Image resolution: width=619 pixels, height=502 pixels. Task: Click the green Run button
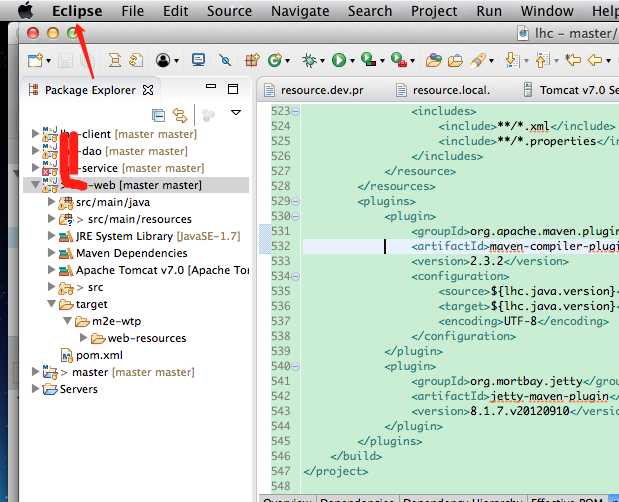click(x=339, y=60)
